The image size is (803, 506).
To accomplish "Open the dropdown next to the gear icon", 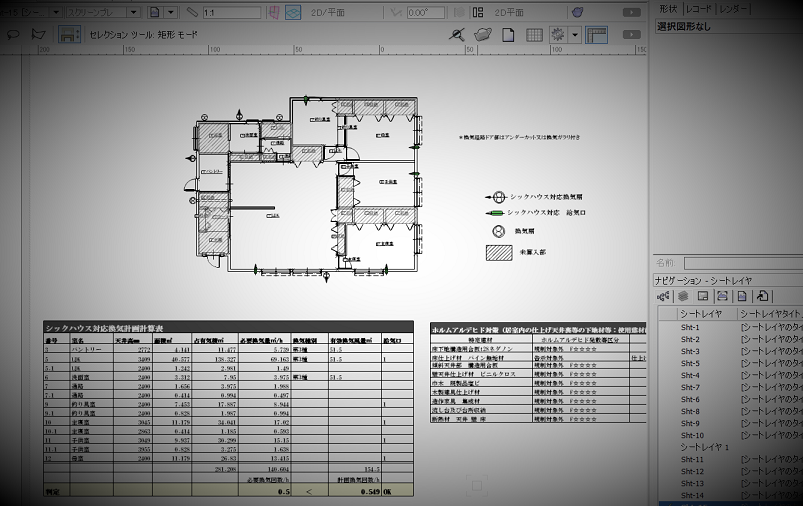I will coord(576,35).
